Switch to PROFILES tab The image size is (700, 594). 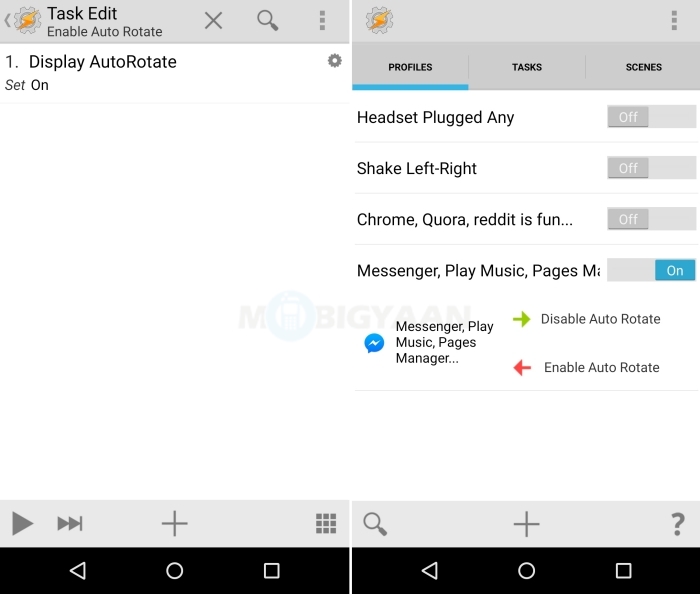pyautogui.click(x=410, y=67)
